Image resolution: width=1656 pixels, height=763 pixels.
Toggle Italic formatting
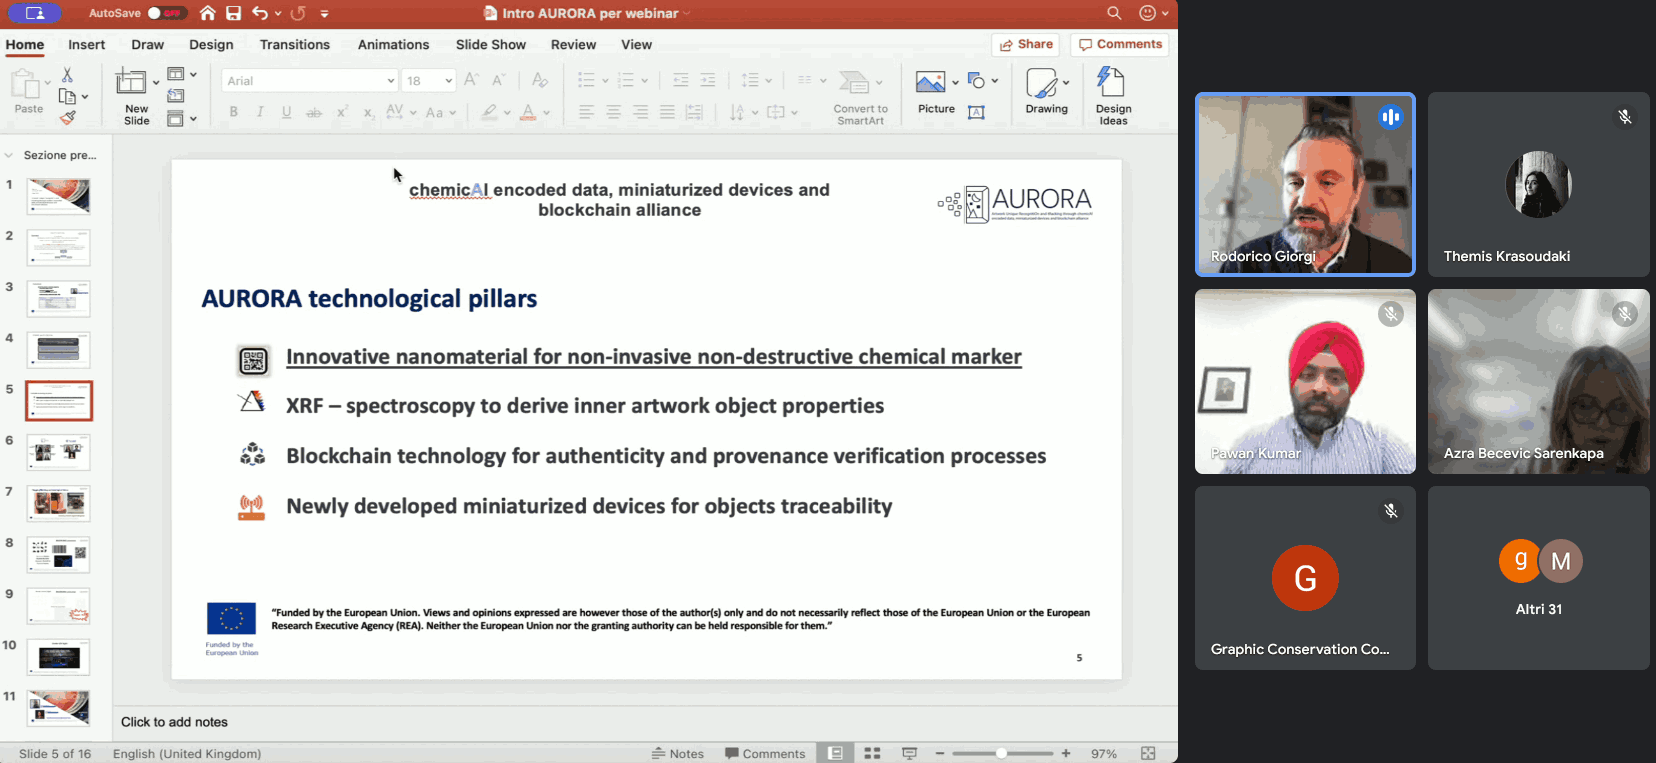pos(260,112)
